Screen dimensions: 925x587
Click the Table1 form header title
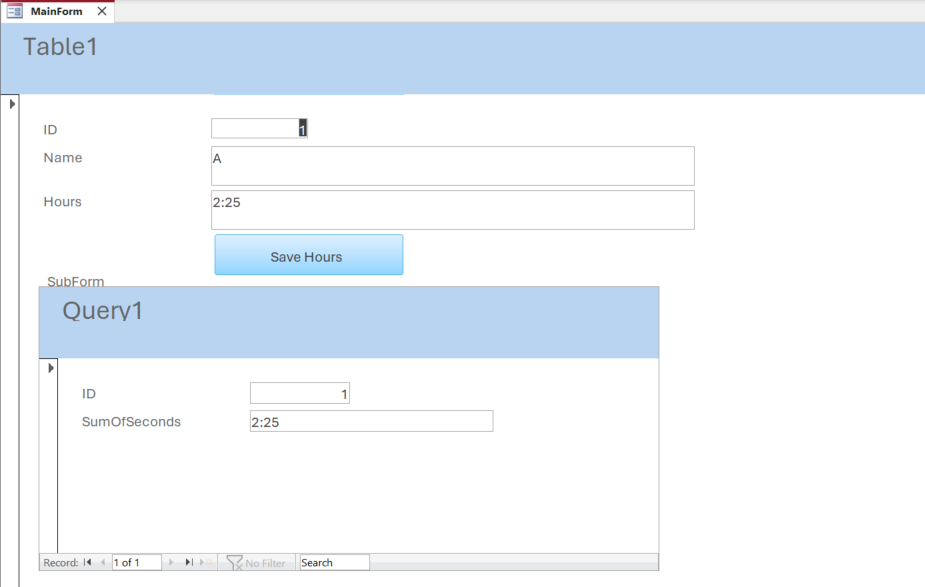60,47
